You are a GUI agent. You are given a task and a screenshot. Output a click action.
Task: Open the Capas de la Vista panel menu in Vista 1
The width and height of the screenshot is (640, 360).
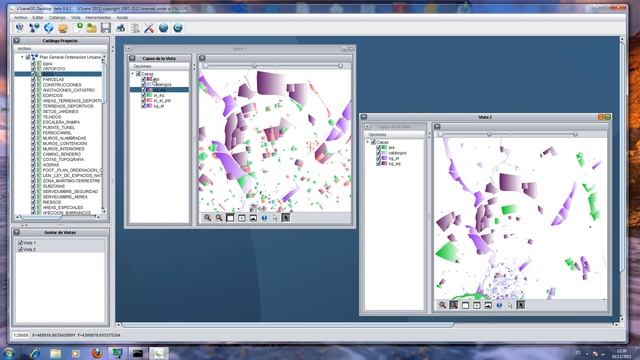point(132,58)
